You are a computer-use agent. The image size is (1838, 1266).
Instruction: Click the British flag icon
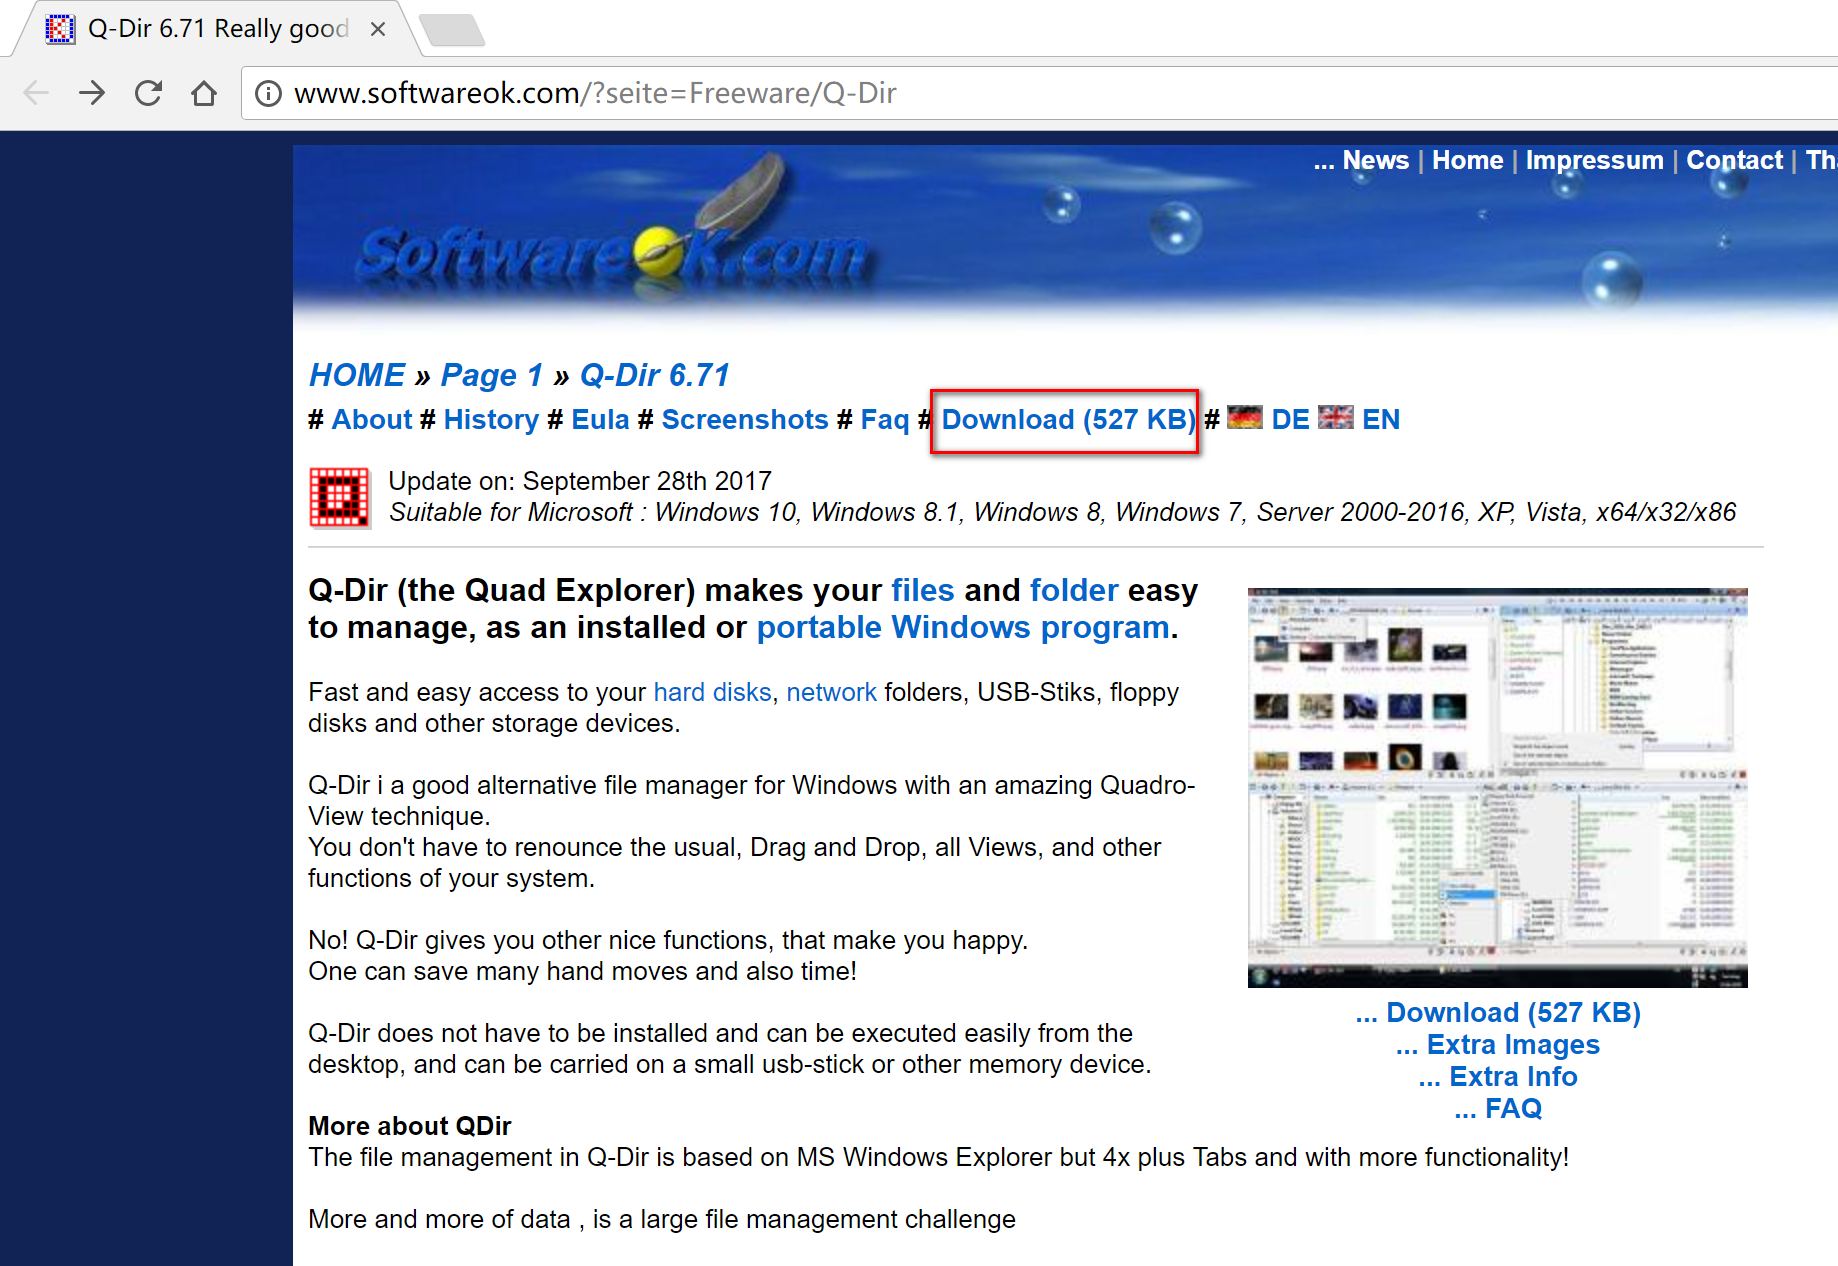tap(1336, 417)
